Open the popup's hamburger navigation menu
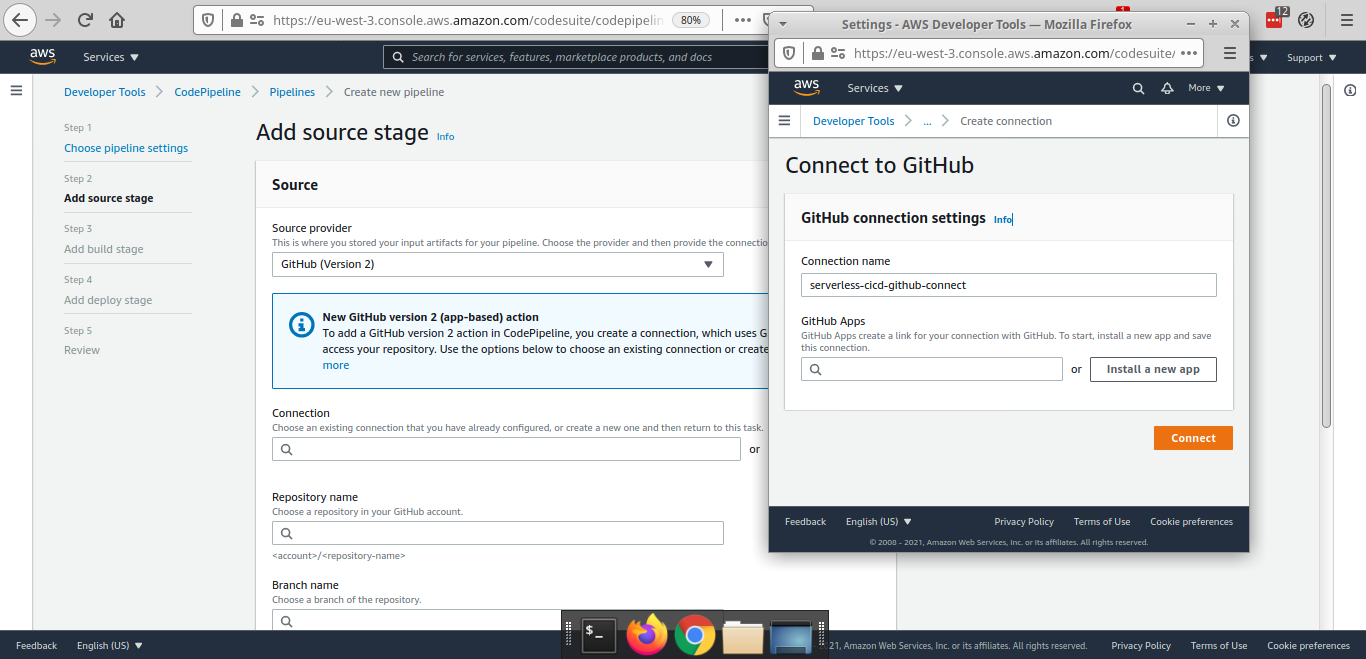This screenshot has width=1366, height=659. click(784, 121)
